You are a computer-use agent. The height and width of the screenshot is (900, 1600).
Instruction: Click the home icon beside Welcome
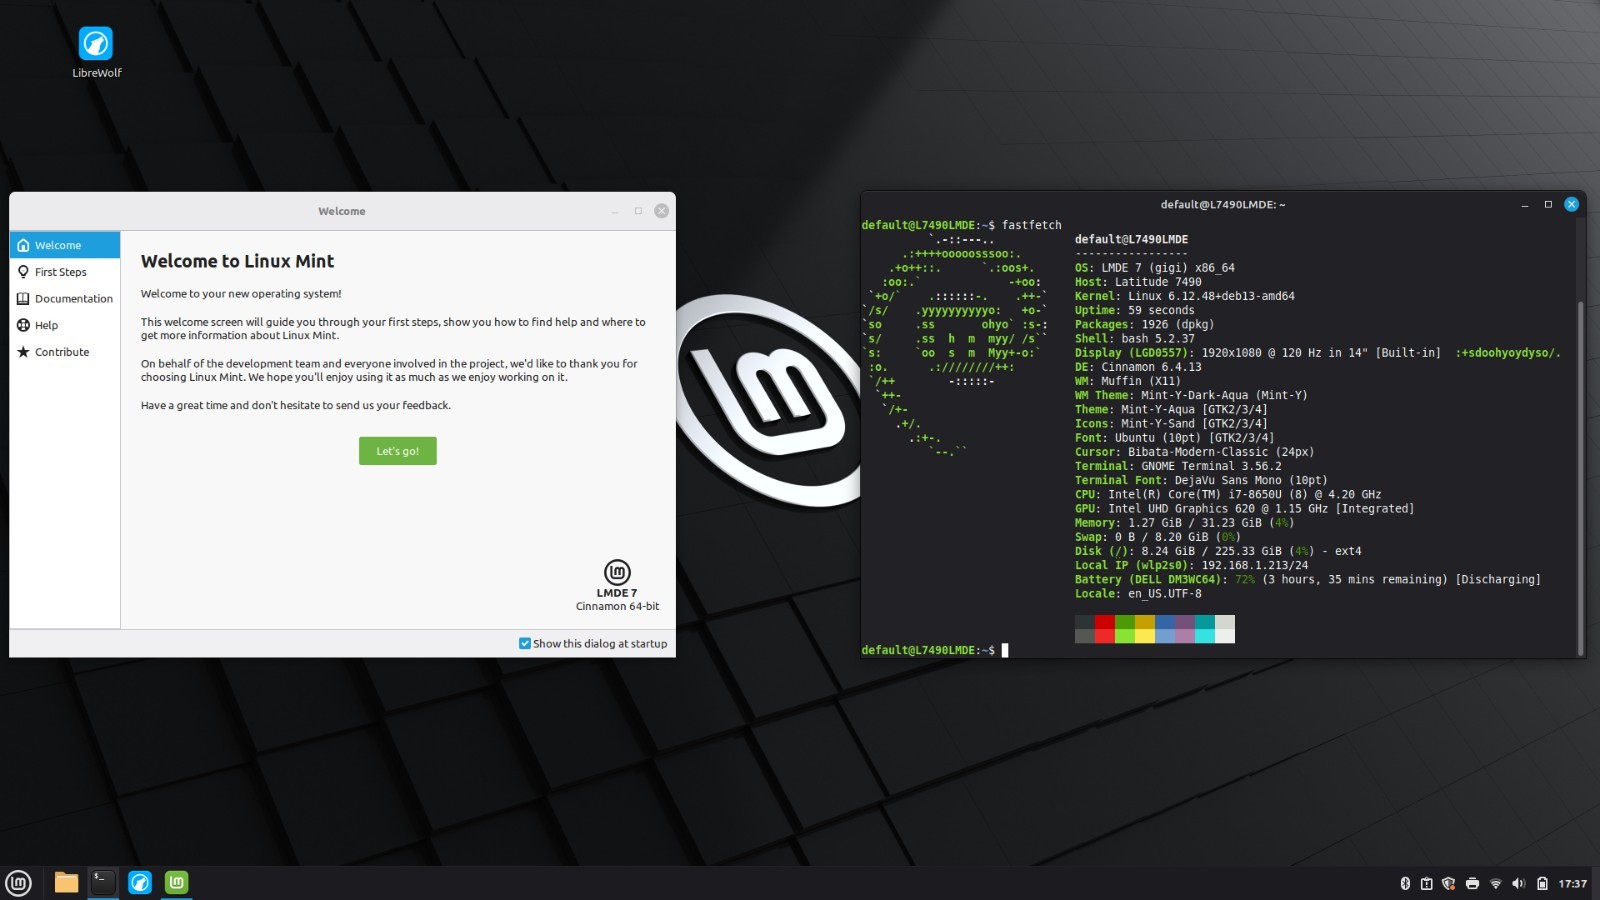click(x=23, y=245)
